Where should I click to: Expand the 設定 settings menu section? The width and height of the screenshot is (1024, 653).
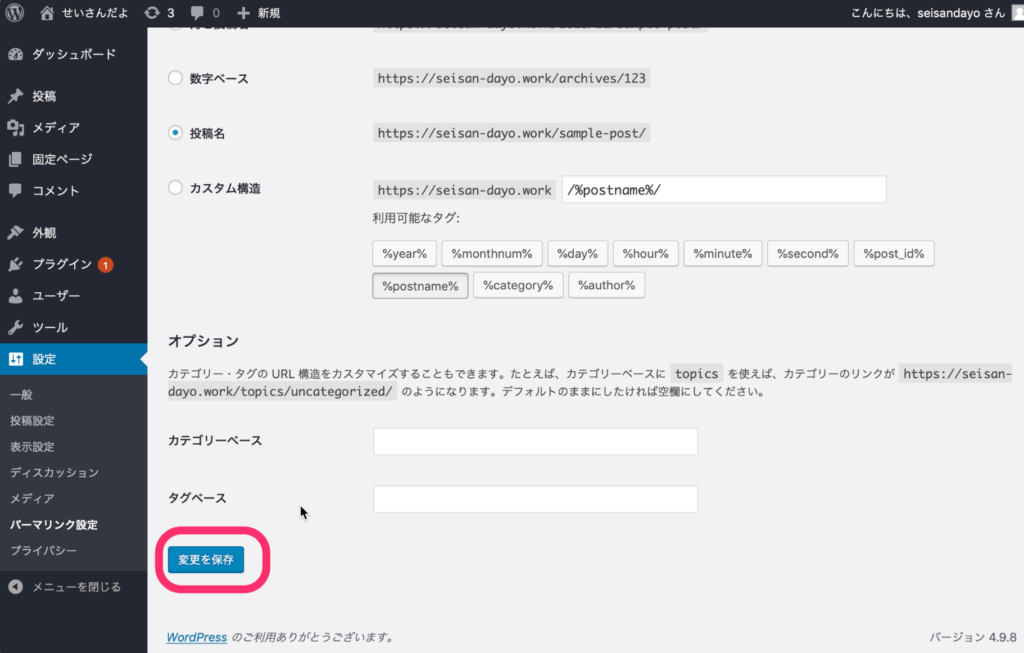point(45,359)
